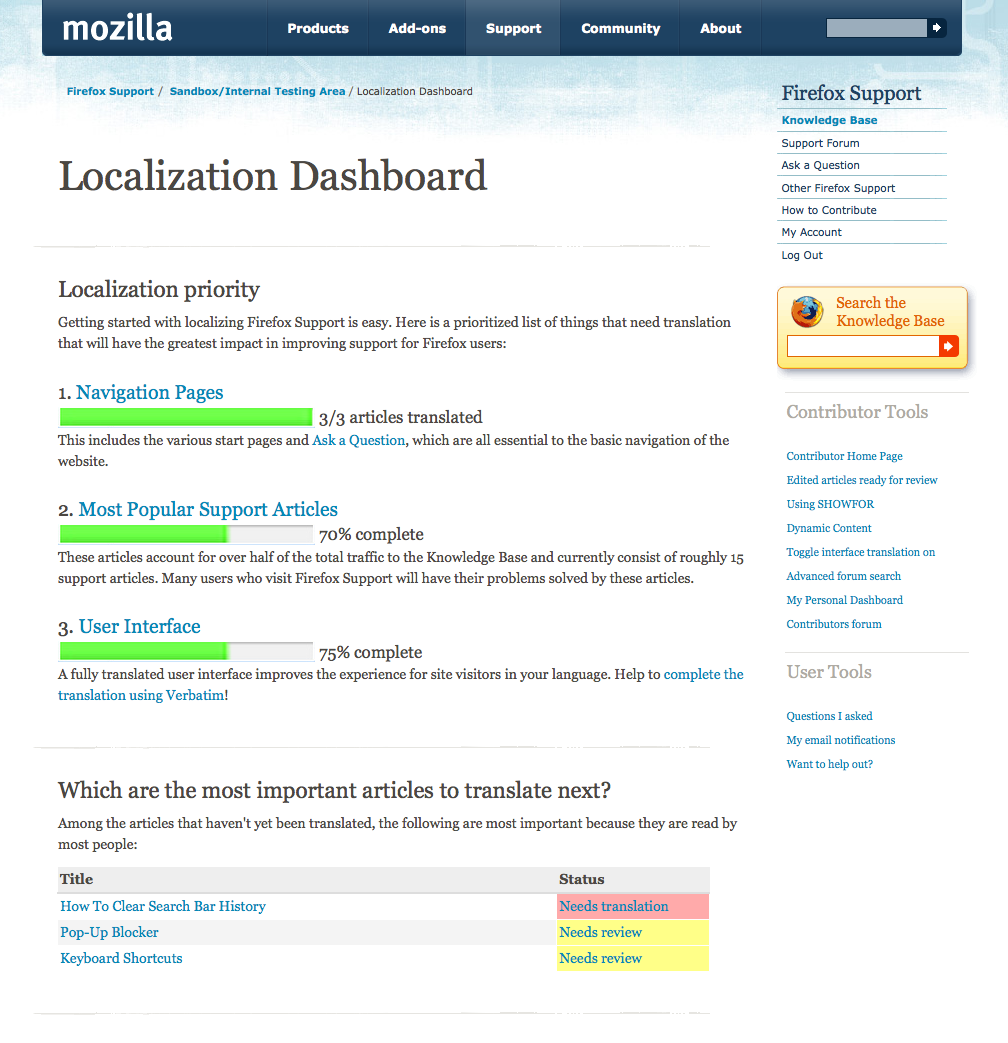Click the top header search field
This screenshot has height=1043, width=1008.
[876, 28]
